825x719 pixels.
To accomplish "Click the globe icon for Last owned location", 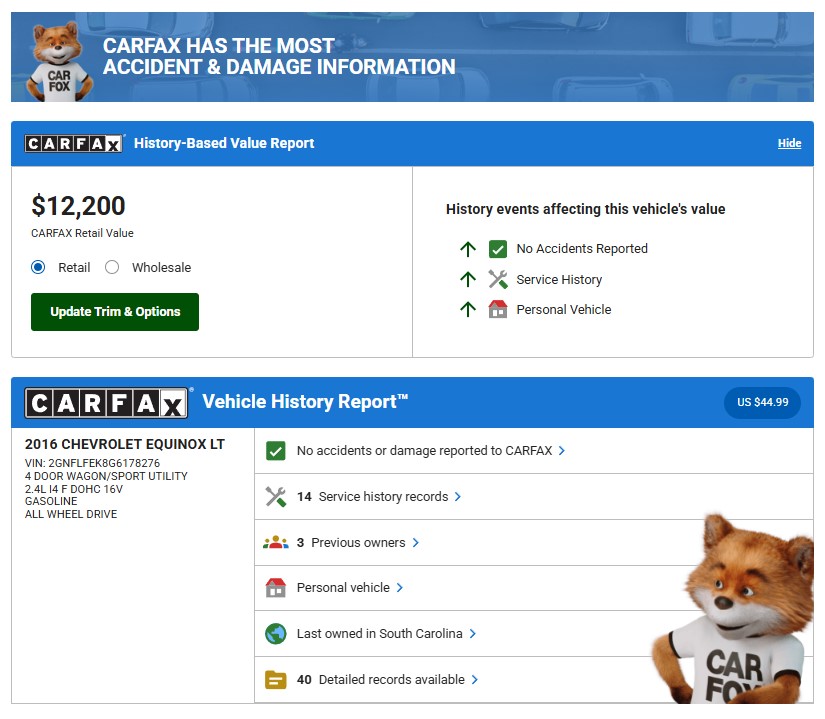I will [x=275, y=634].
